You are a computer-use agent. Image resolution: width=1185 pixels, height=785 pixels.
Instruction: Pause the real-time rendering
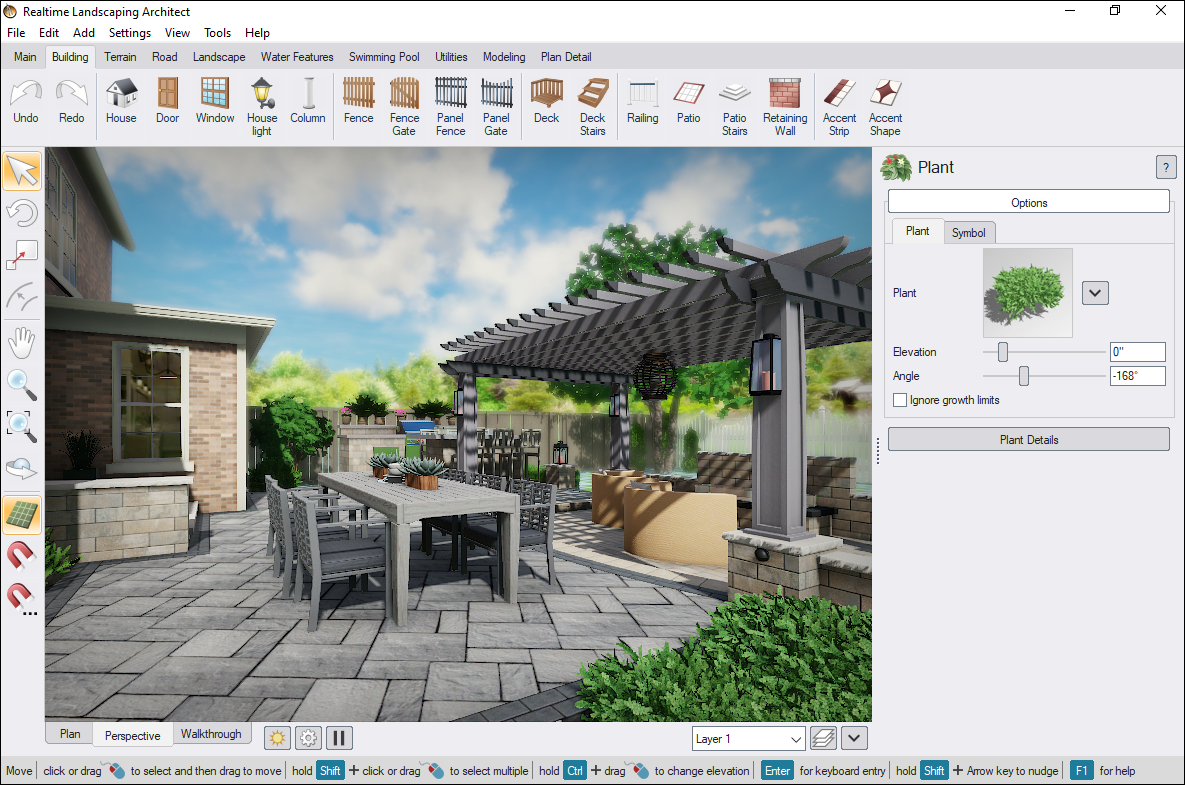click(x=339, y=737)
